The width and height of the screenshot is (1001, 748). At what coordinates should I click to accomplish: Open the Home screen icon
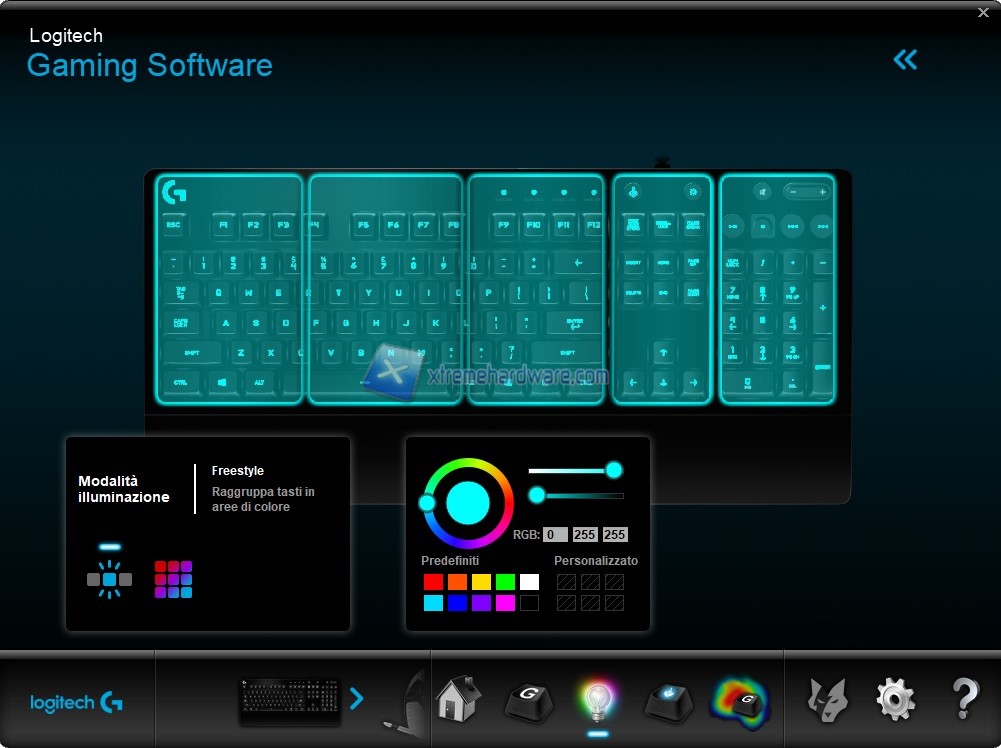(459, 699)
